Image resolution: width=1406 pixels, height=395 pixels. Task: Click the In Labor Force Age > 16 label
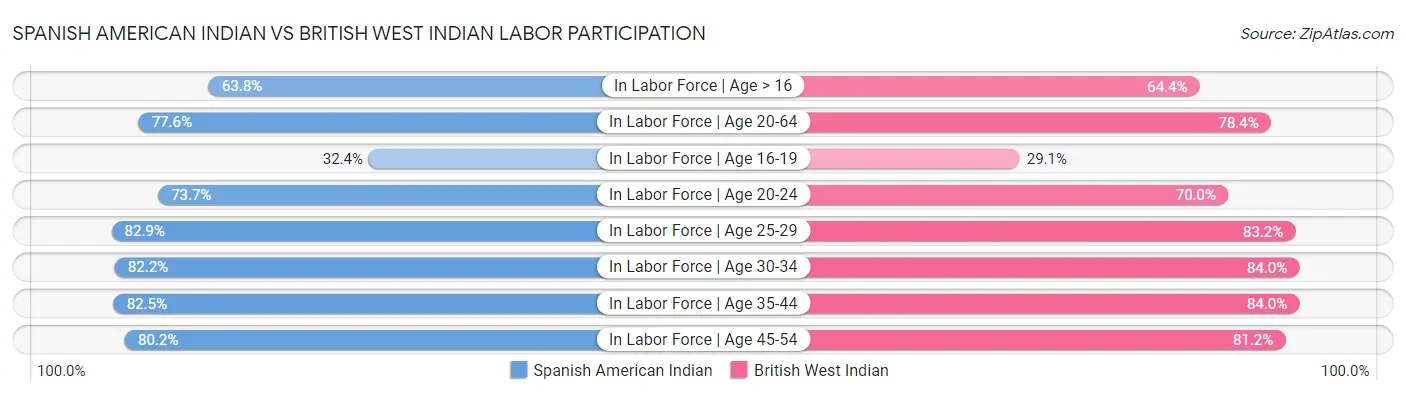pyautogui.click(x=703, y=86)
